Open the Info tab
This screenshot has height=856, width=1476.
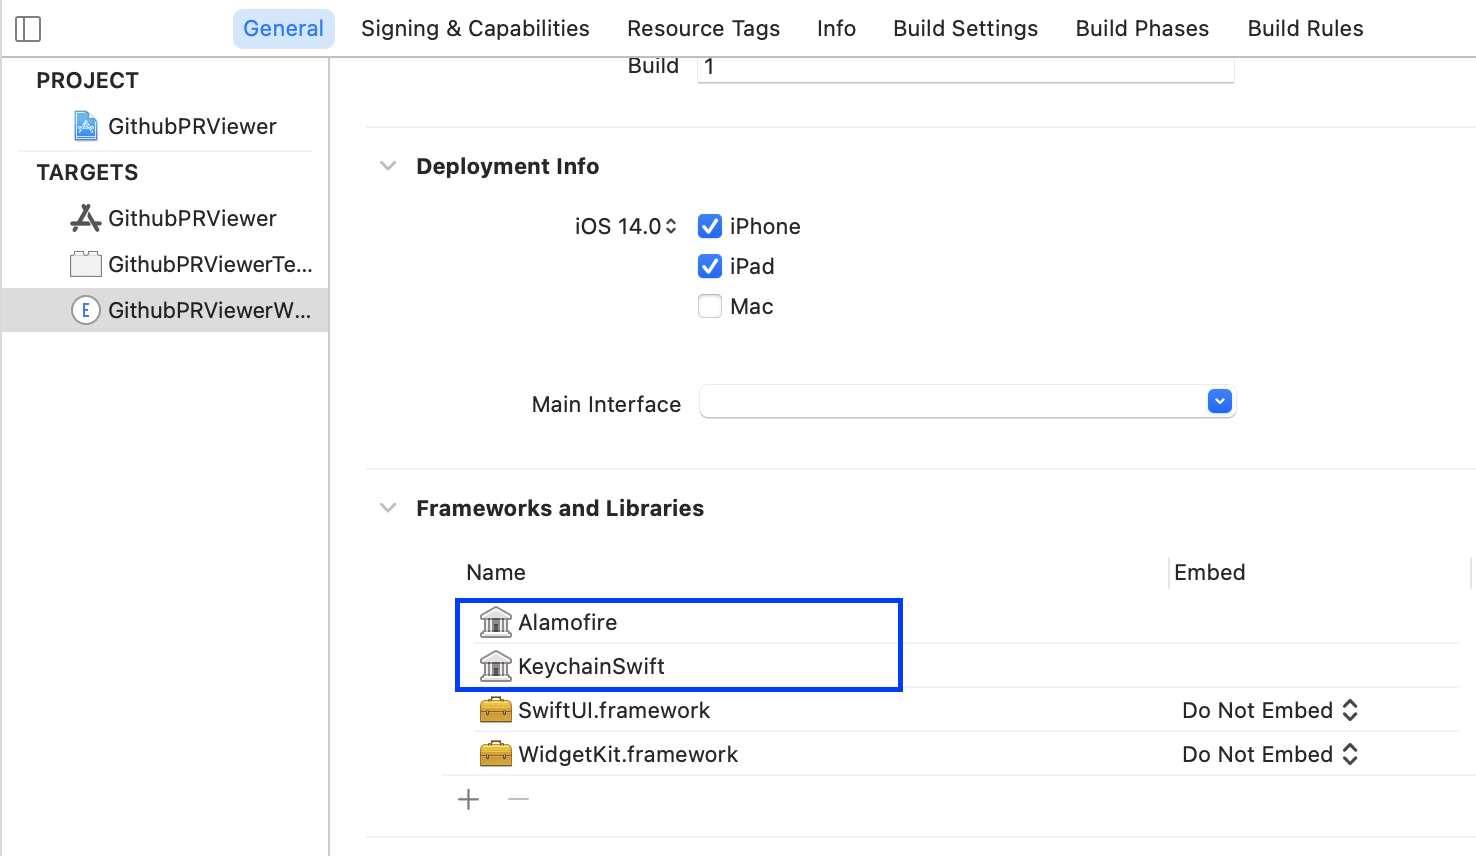836,29
